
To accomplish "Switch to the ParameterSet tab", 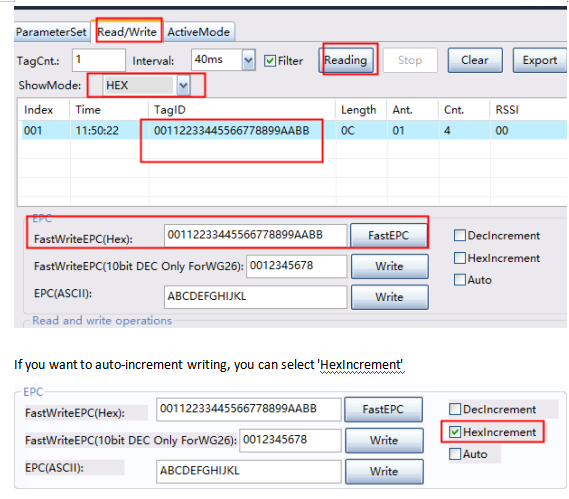I will (x=51, y=32).
